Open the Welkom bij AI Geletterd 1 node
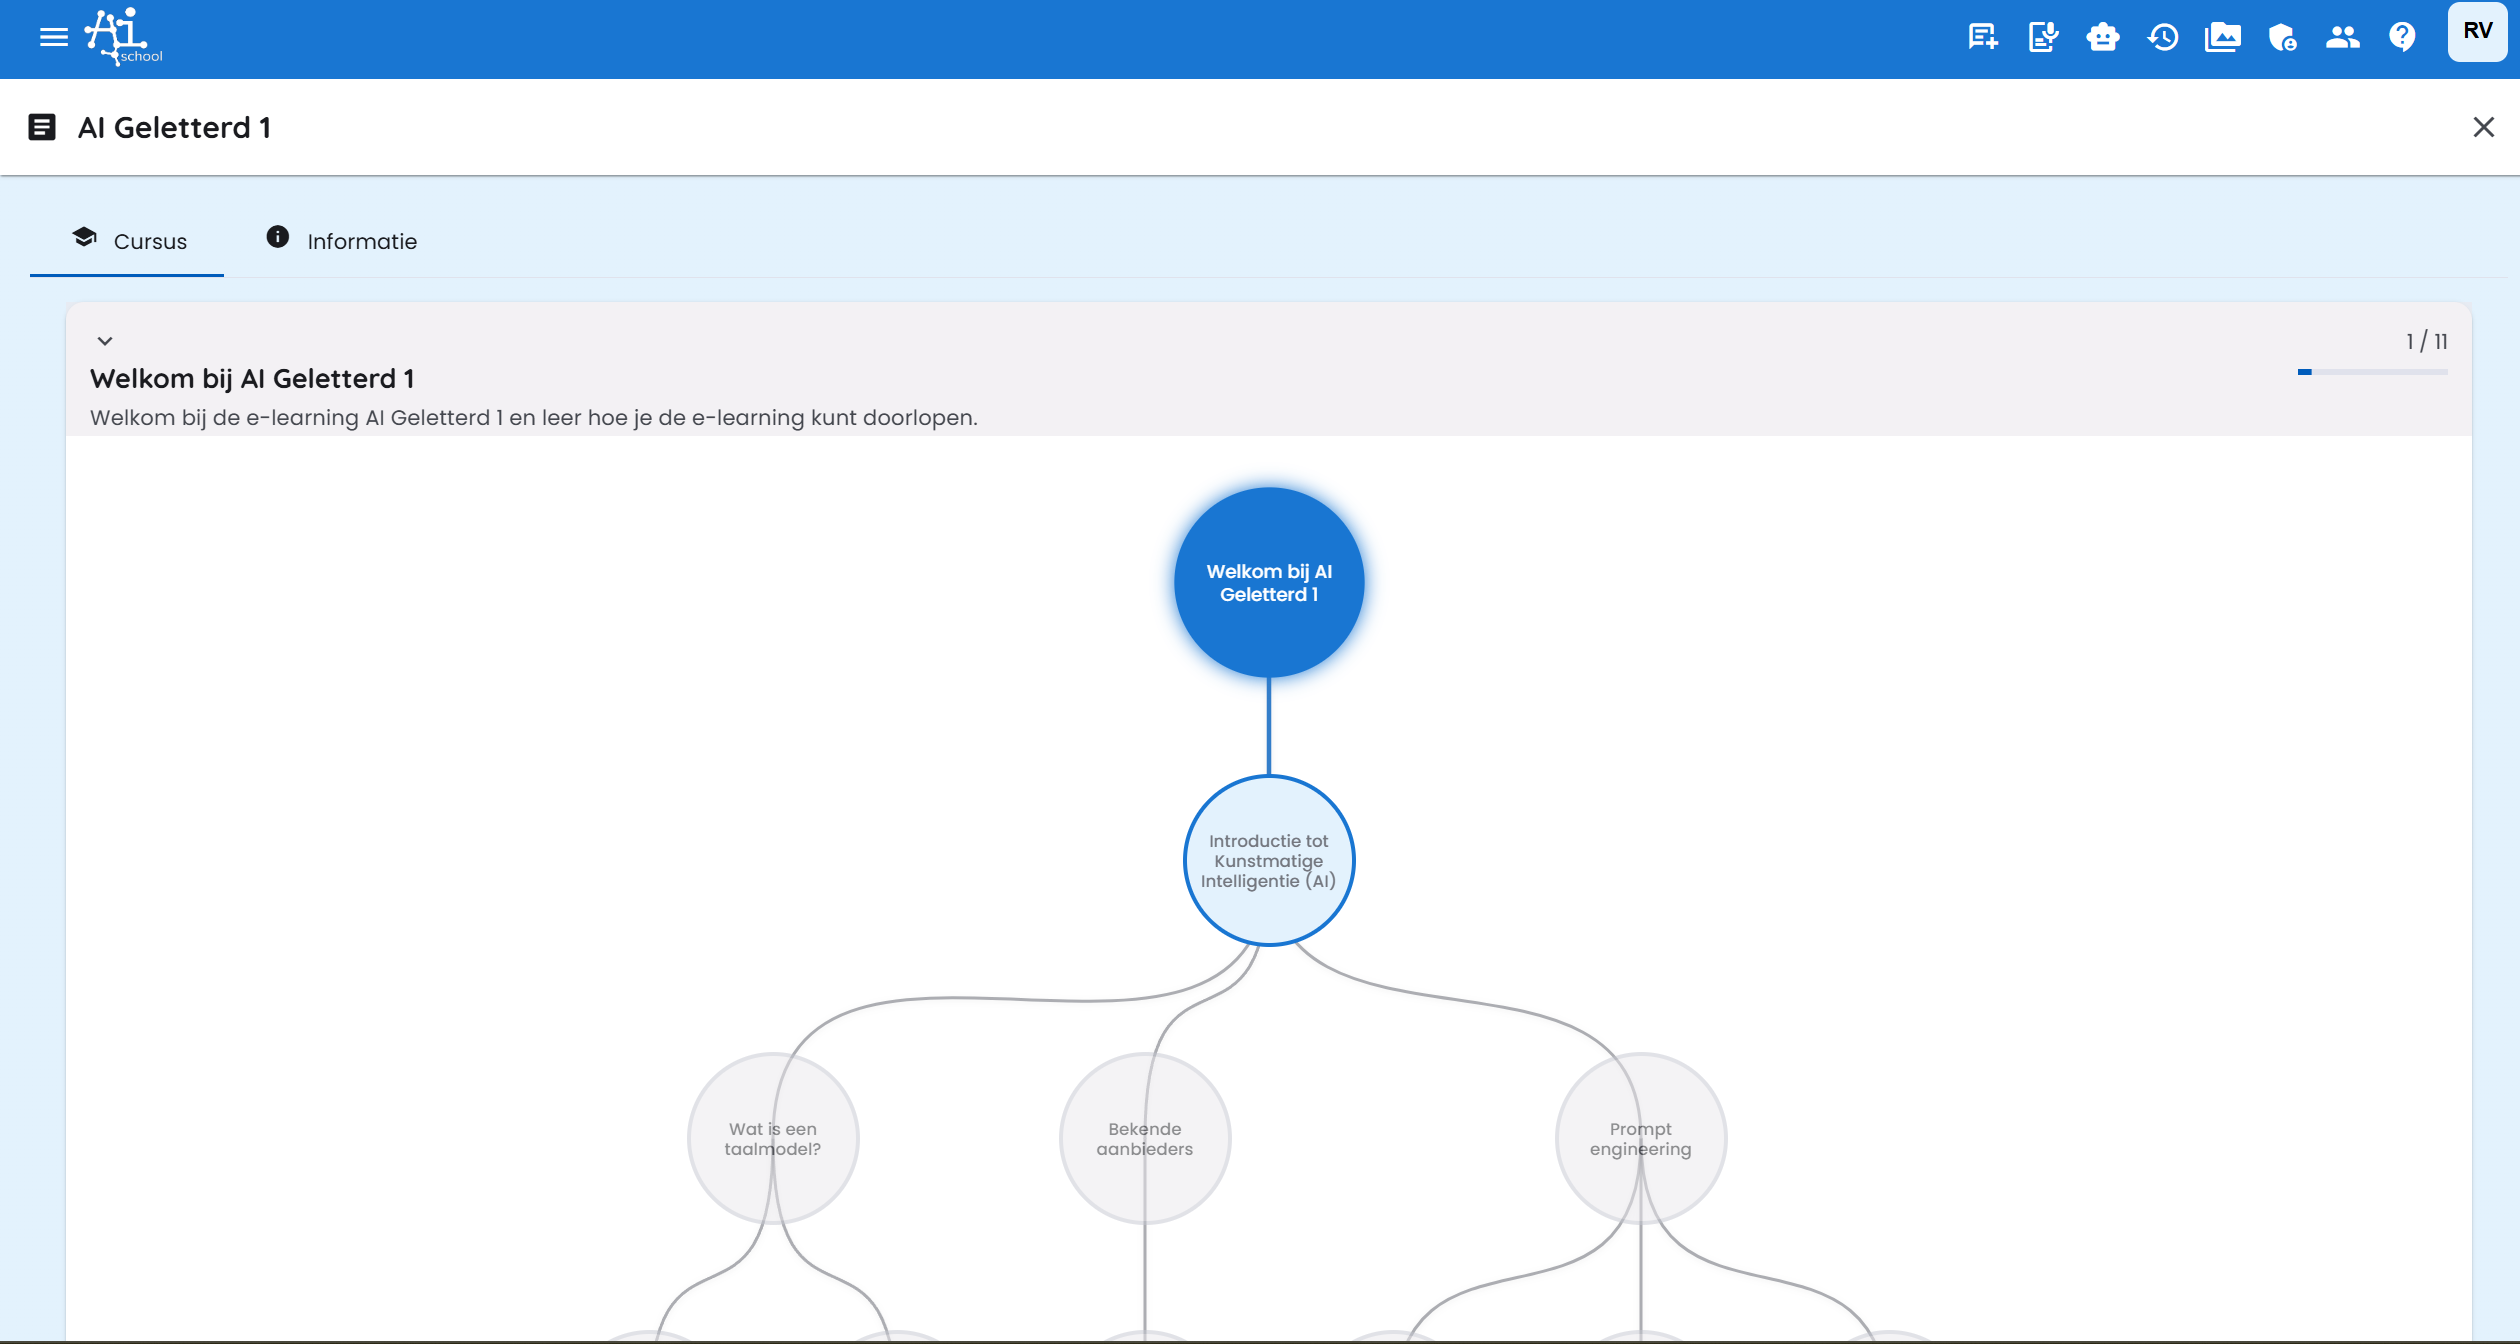Screen dimensions: 2520x1344 pos(1268,583)
